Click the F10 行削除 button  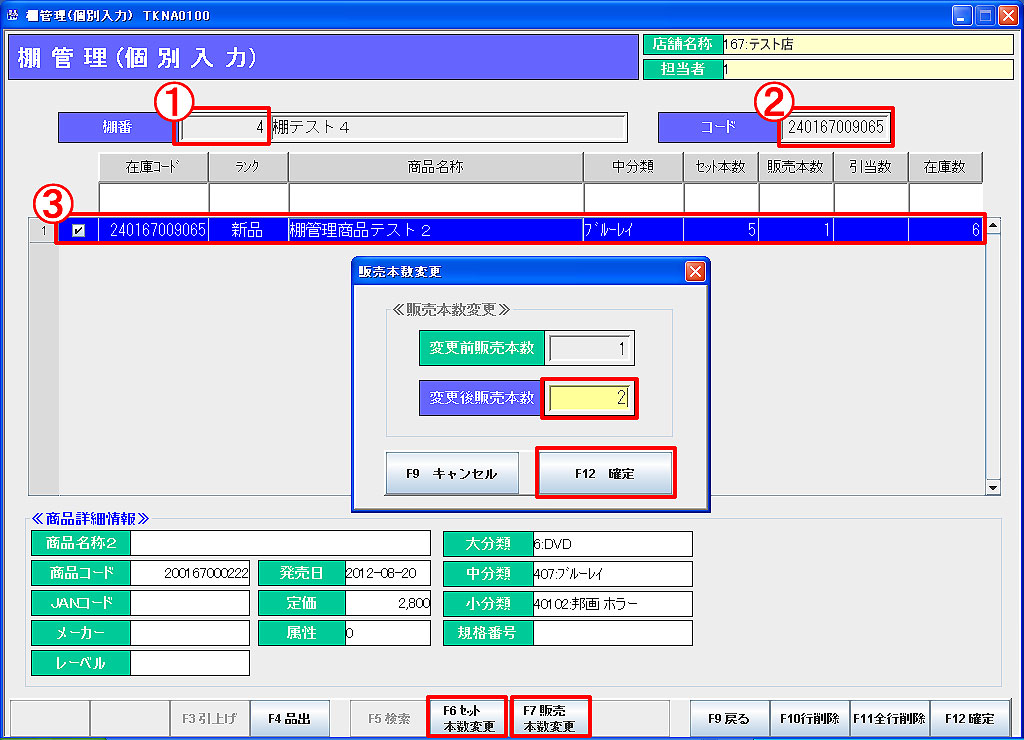pyautogui.click(x=809, y=718)
